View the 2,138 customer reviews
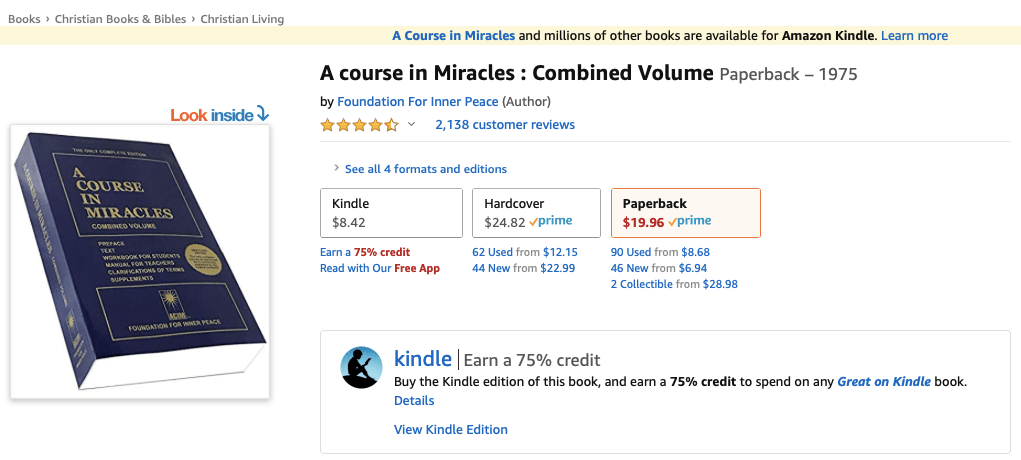This screenshot has width=1021, height=460. pyautogui.click(x=505, y=125)
